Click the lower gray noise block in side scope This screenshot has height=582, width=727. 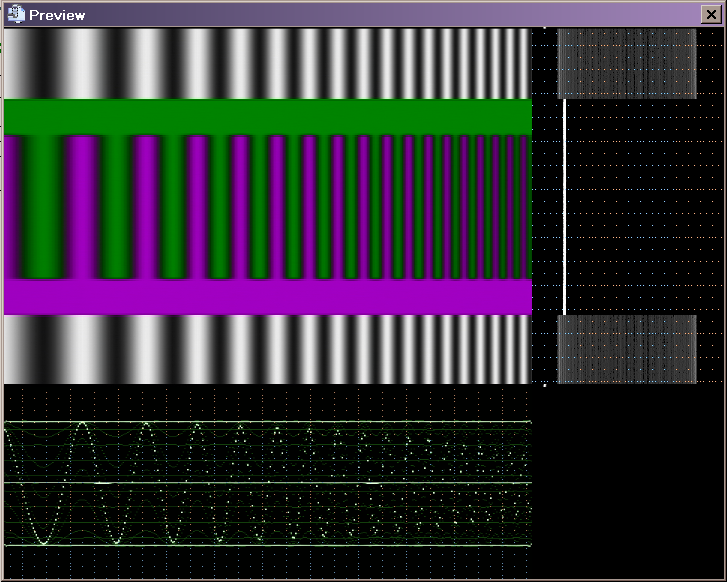626,349
